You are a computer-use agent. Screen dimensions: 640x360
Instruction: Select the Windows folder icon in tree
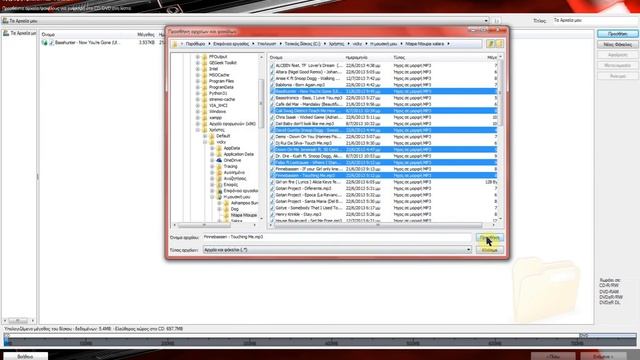(x=204, y=111)
